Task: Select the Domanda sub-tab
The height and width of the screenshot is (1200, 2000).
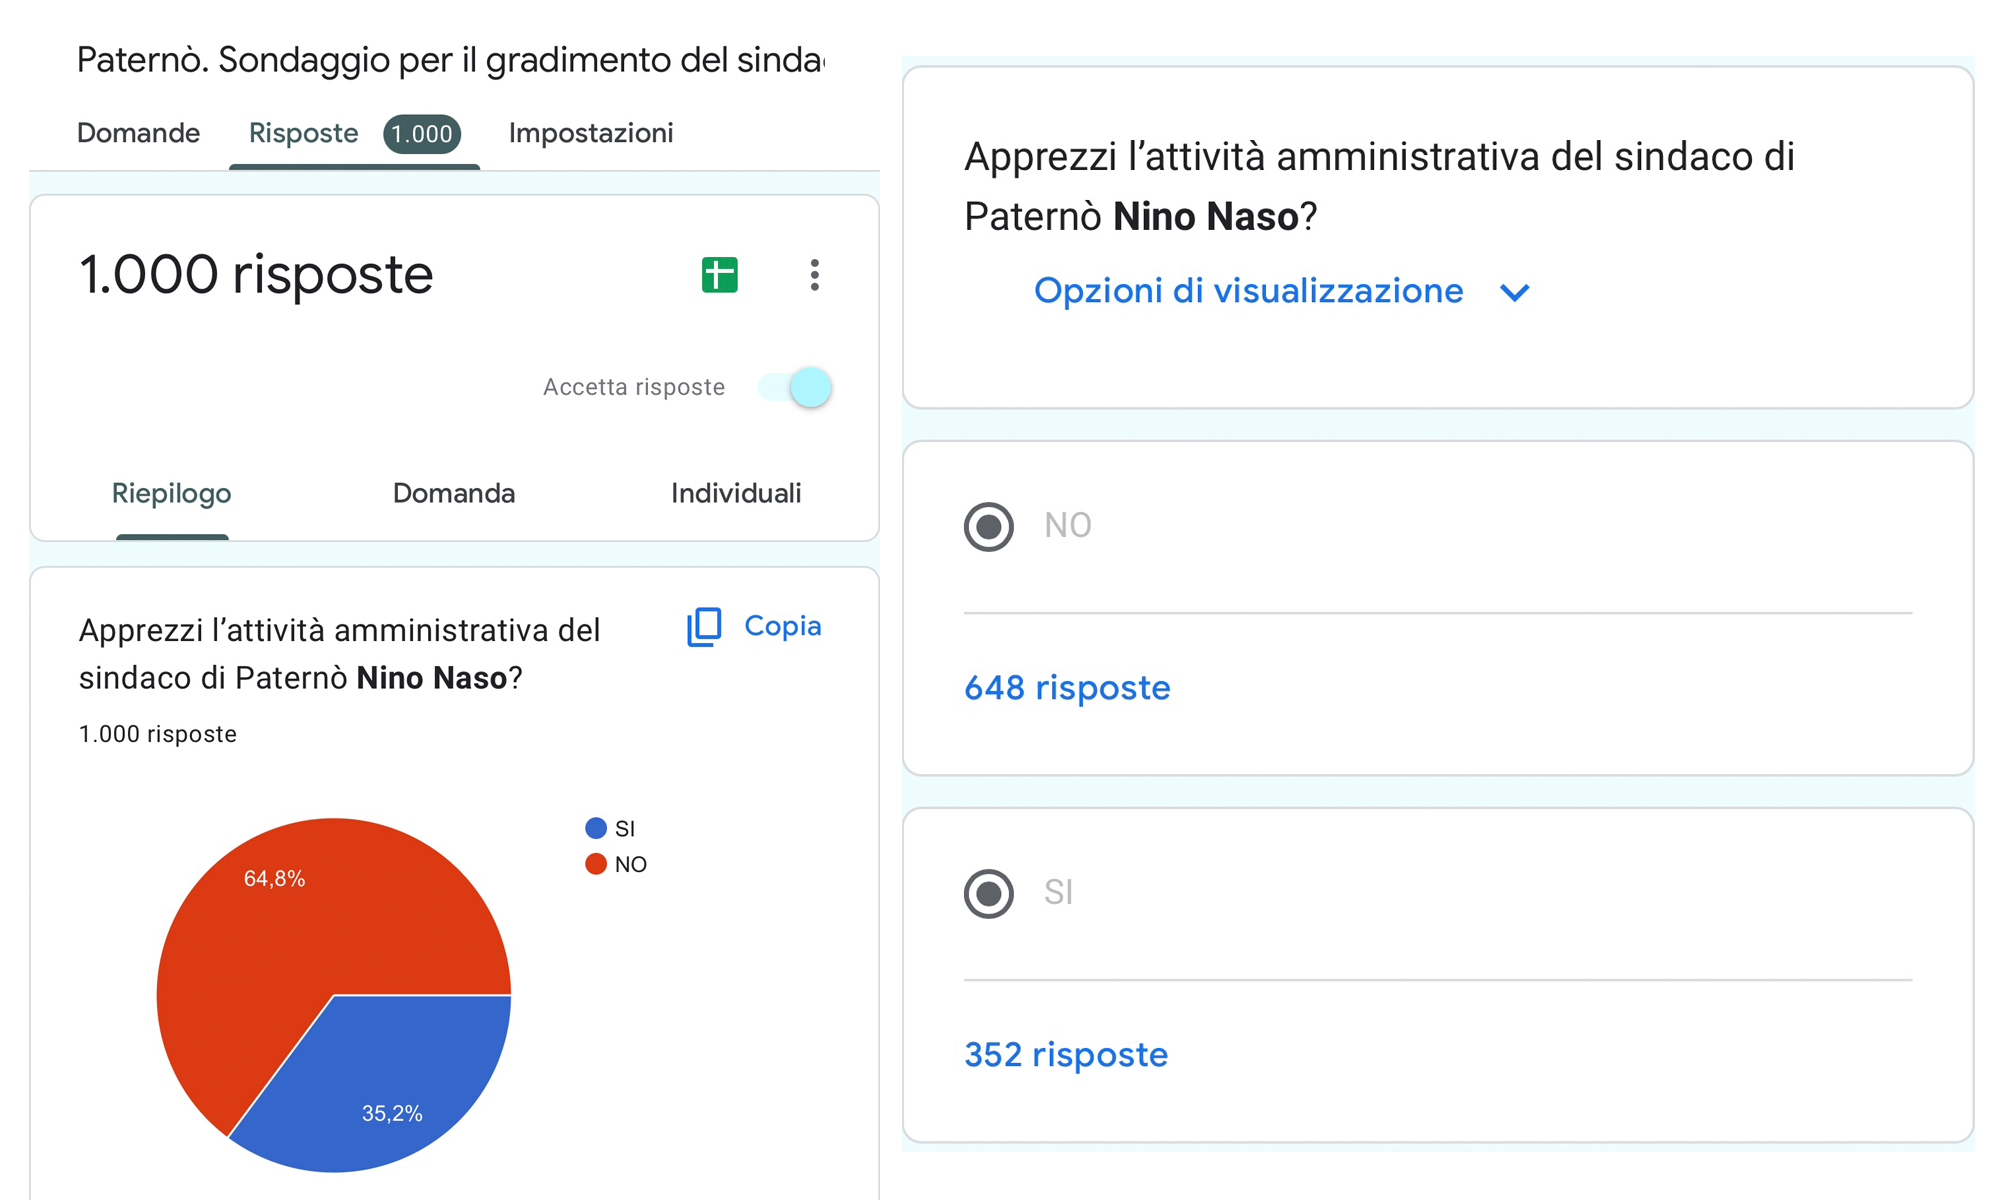Action: pos(454,493)
